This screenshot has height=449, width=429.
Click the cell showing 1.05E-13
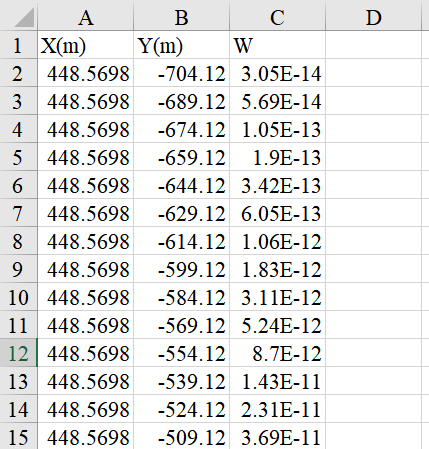(x=277, y=129)
